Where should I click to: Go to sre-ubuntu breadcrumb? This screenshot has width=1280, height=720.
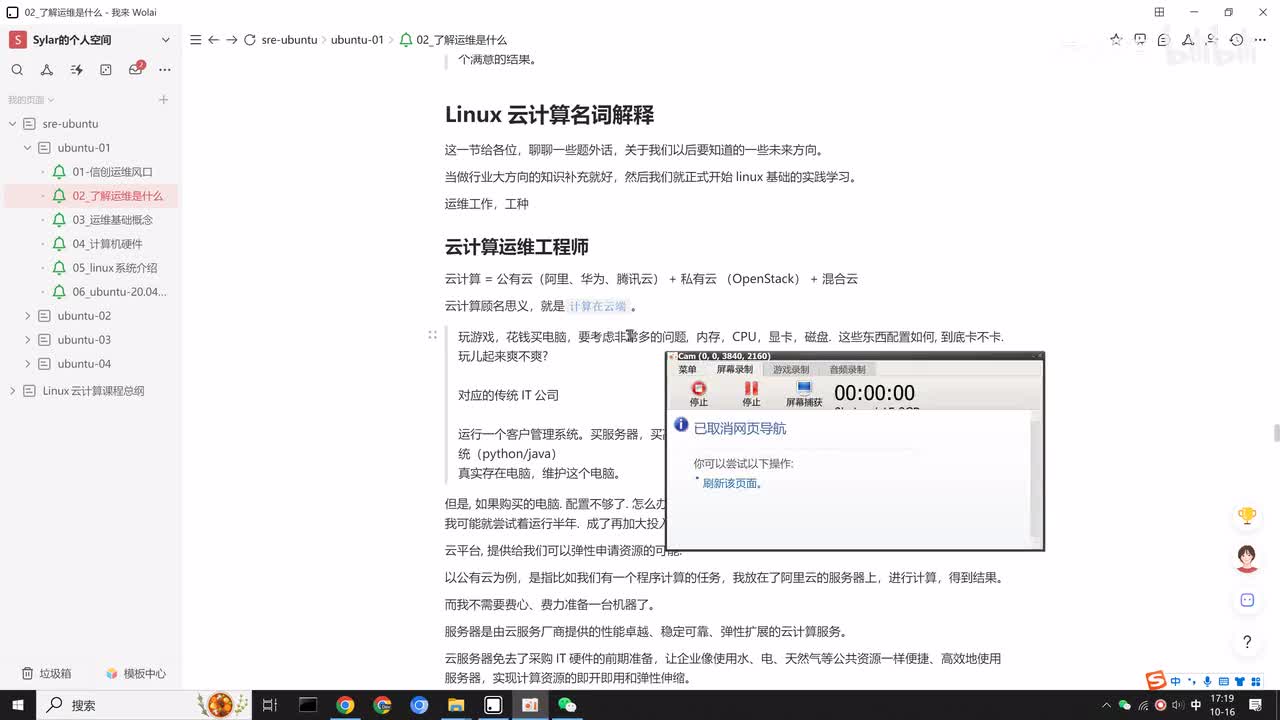click(289, 40)
